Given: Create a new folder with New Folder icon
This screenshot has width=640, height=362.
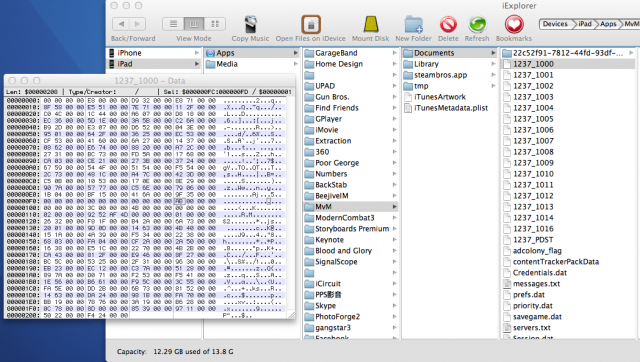Looking at the screenshot, I should point(413,24).
